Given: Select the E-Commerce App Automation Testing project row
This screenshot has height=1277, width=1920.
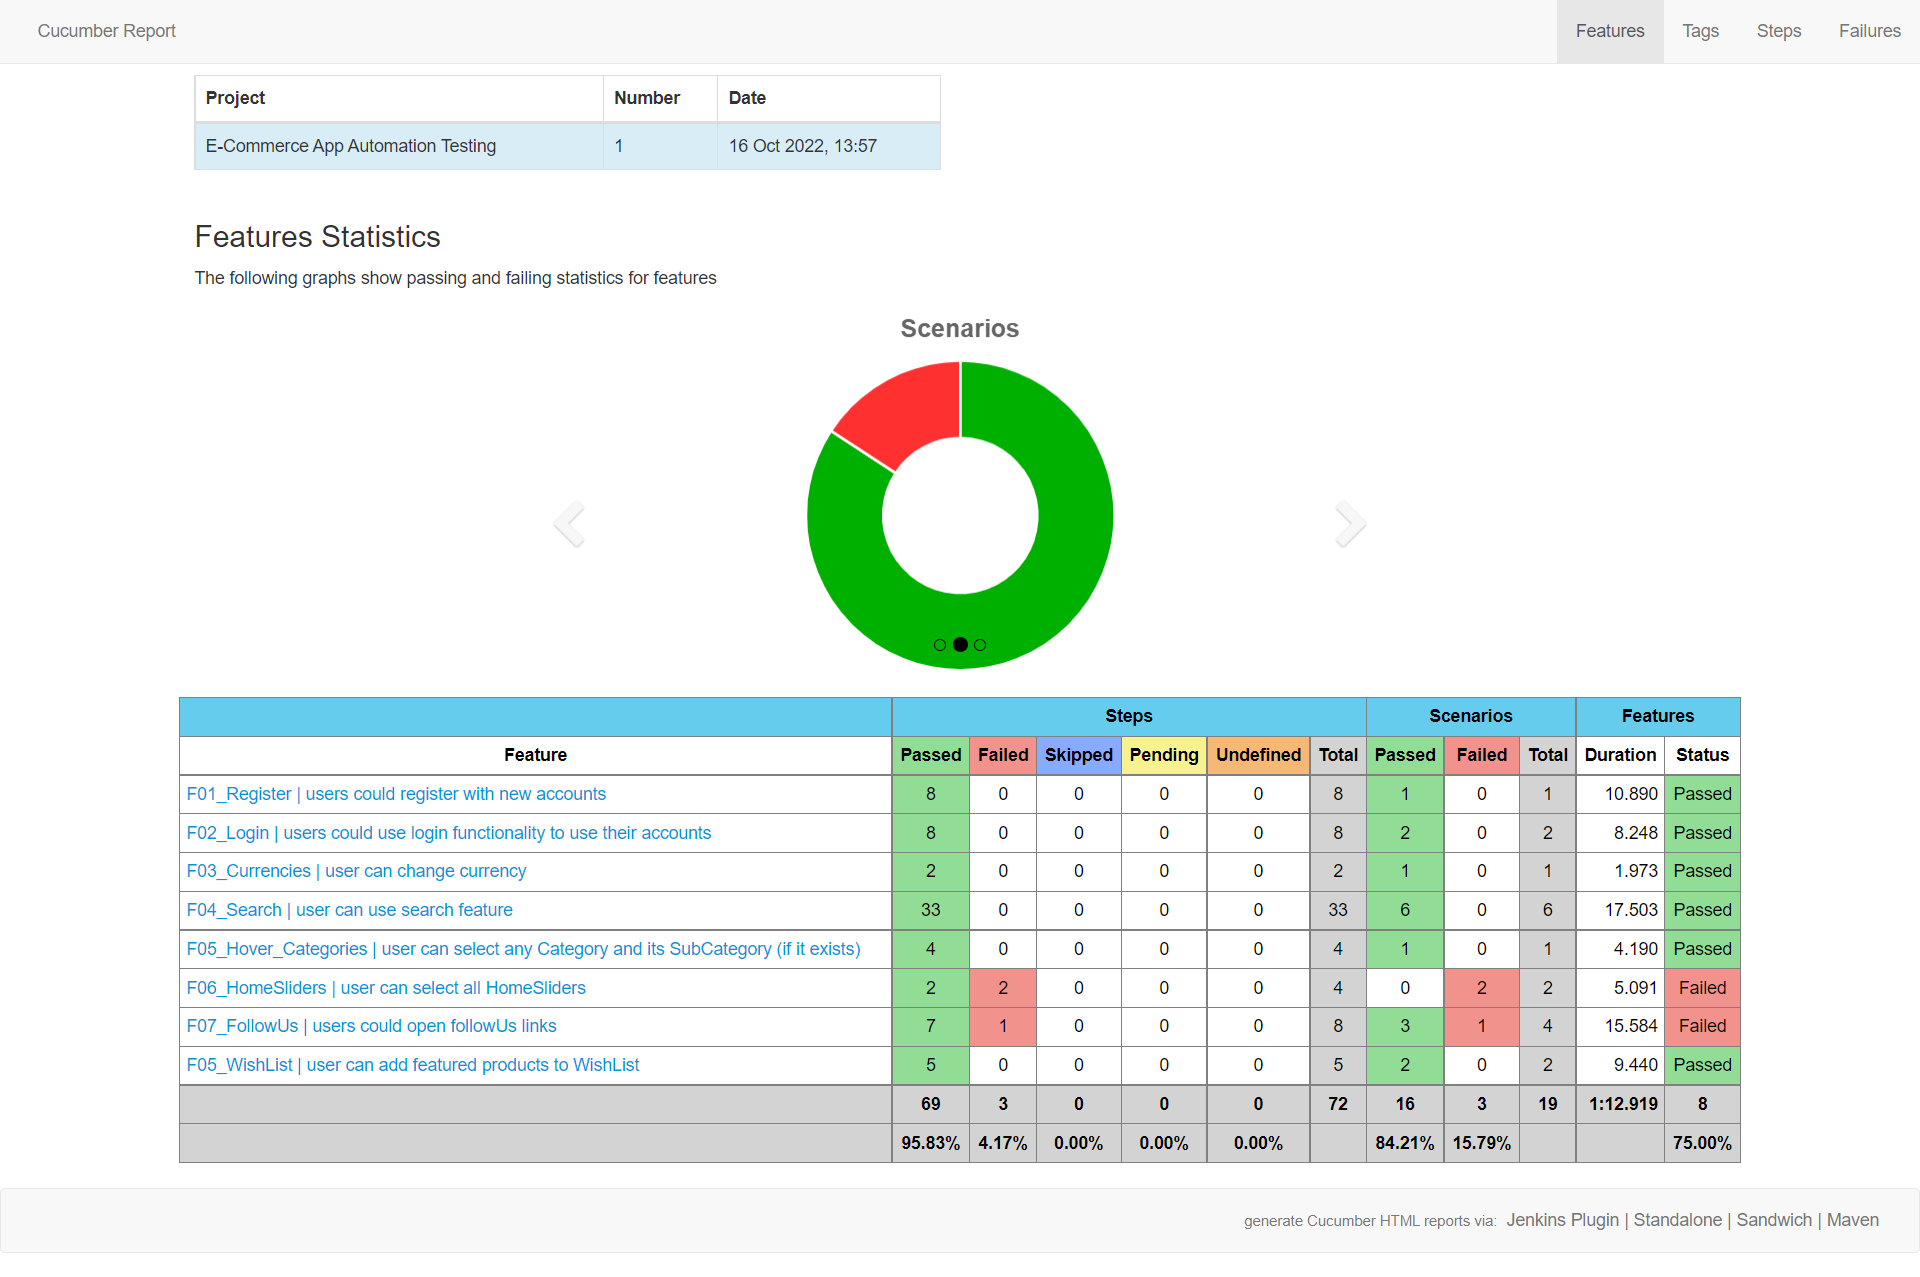Looking at the screenshot, I should 350,146.
